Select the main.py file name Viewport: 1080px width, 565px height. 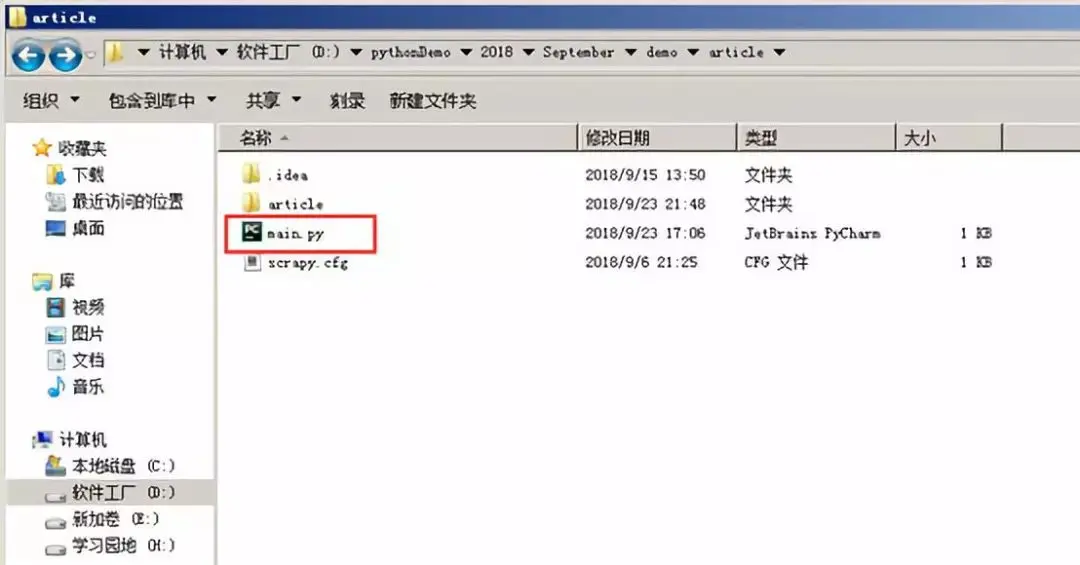(x=295, y=234)
